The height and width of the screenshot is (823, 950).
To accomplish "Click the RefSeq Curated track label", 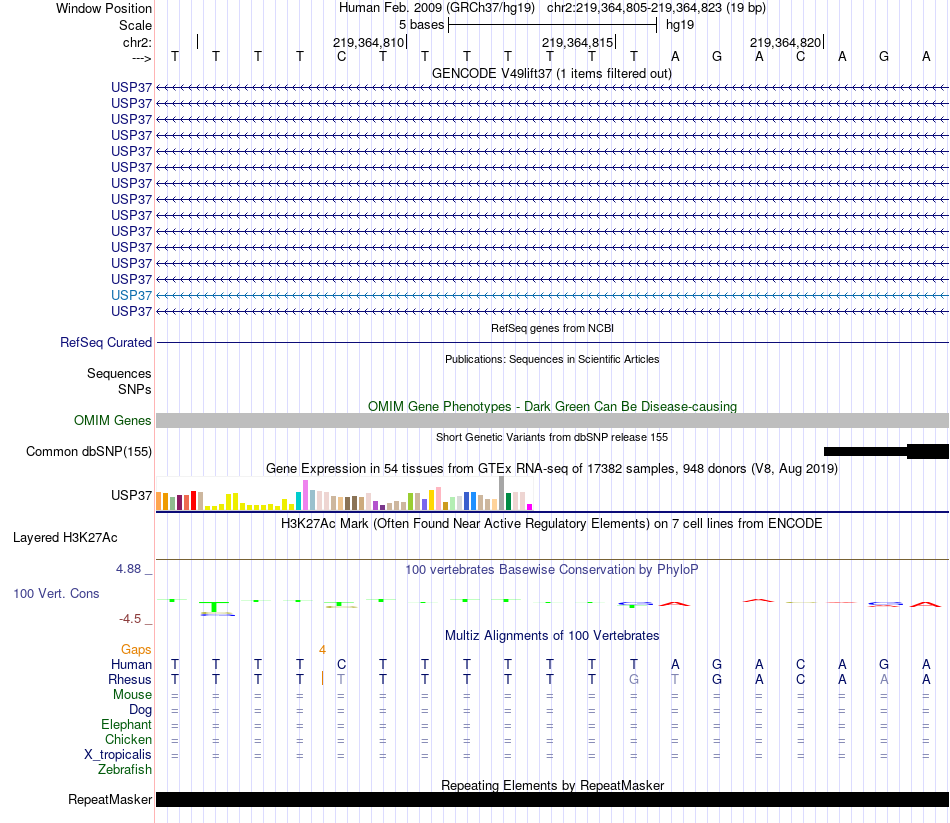I will coord(106,342).
